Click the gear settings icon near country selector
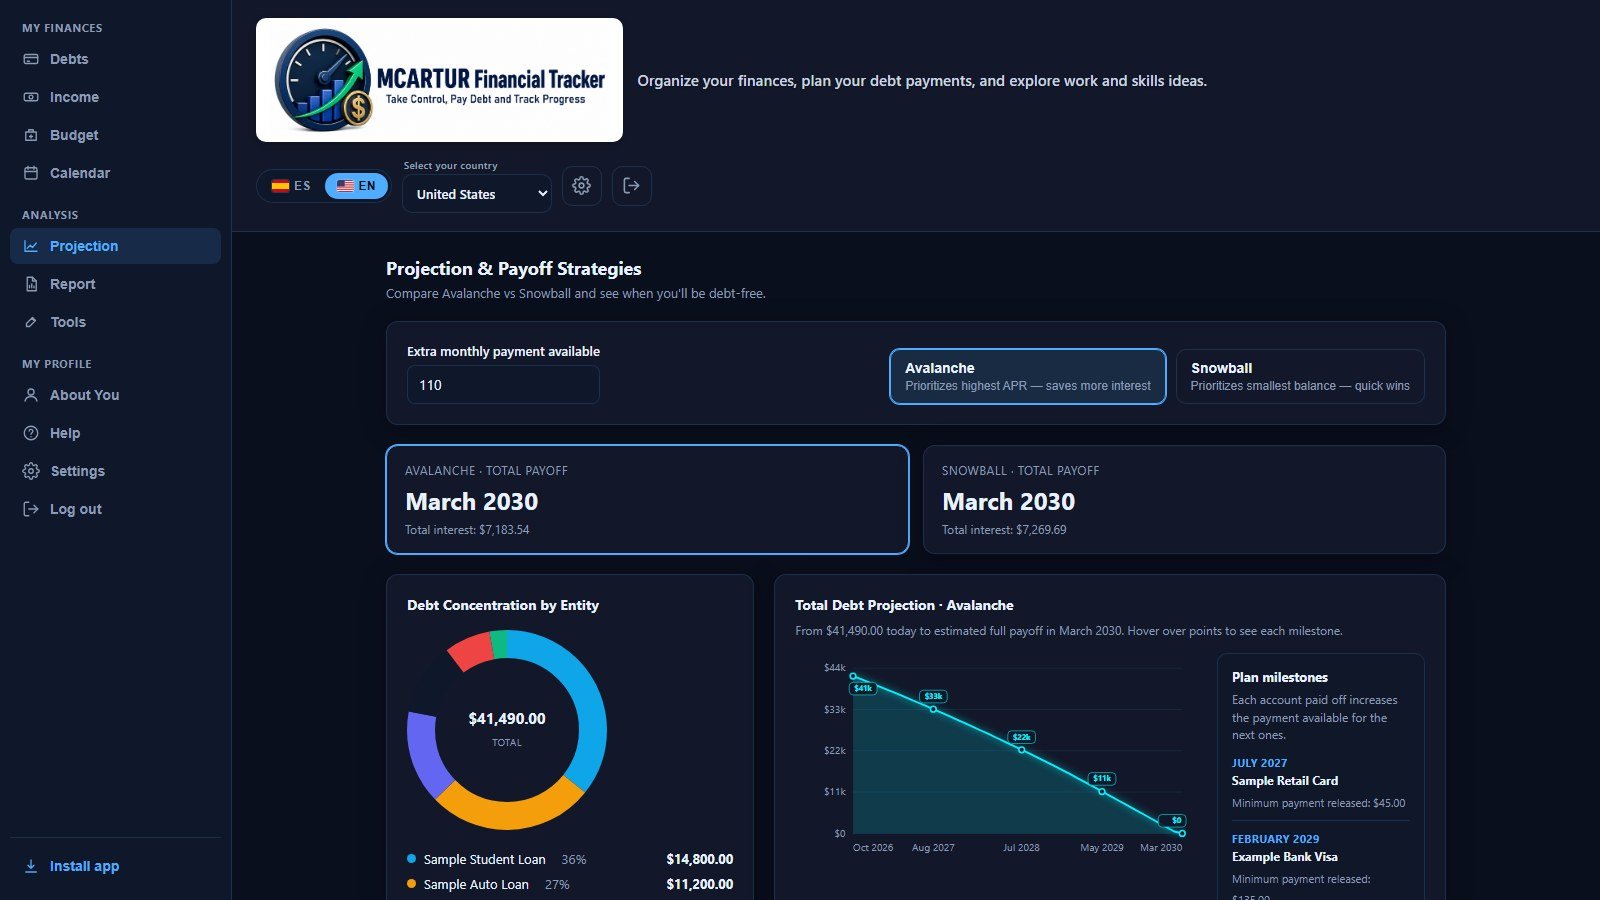The image size is (1600, 900). tap(581, 186)
